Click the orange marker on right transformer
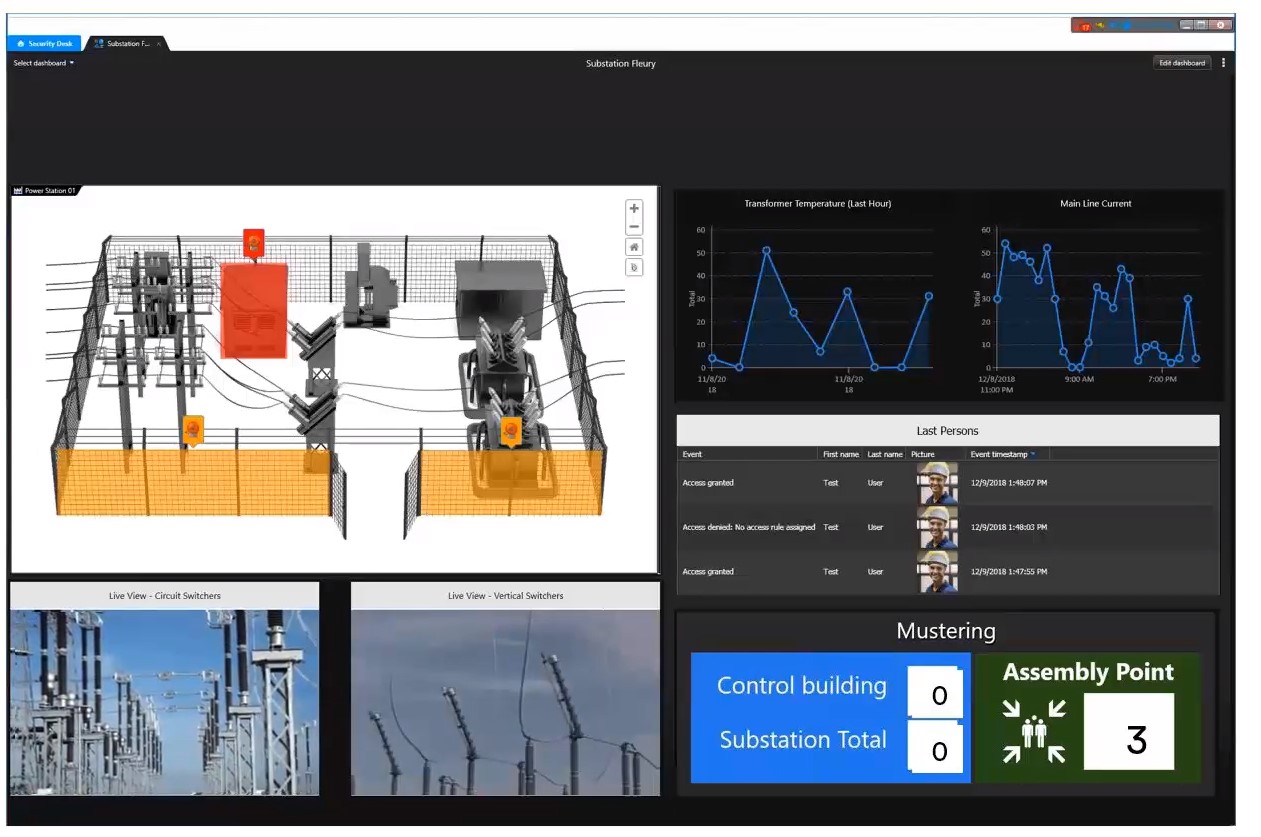1261x837 pixels. point(511,431)
